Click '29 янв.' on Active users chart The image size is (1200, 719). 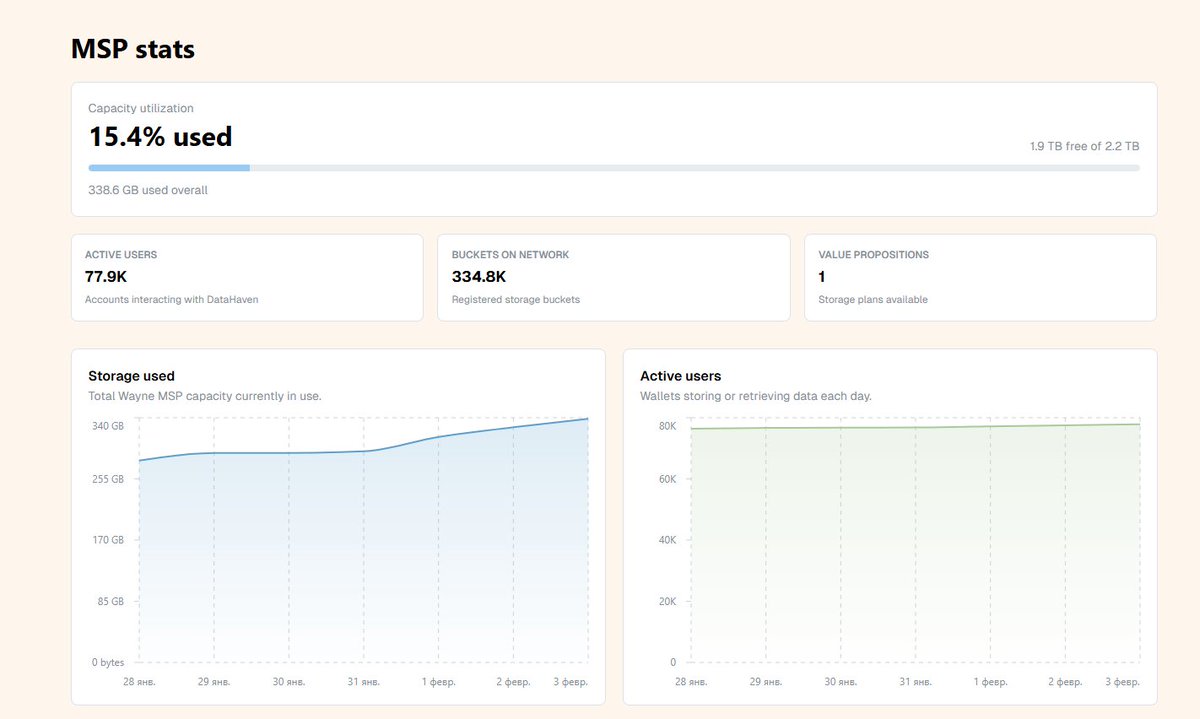[x=766, y=682]
